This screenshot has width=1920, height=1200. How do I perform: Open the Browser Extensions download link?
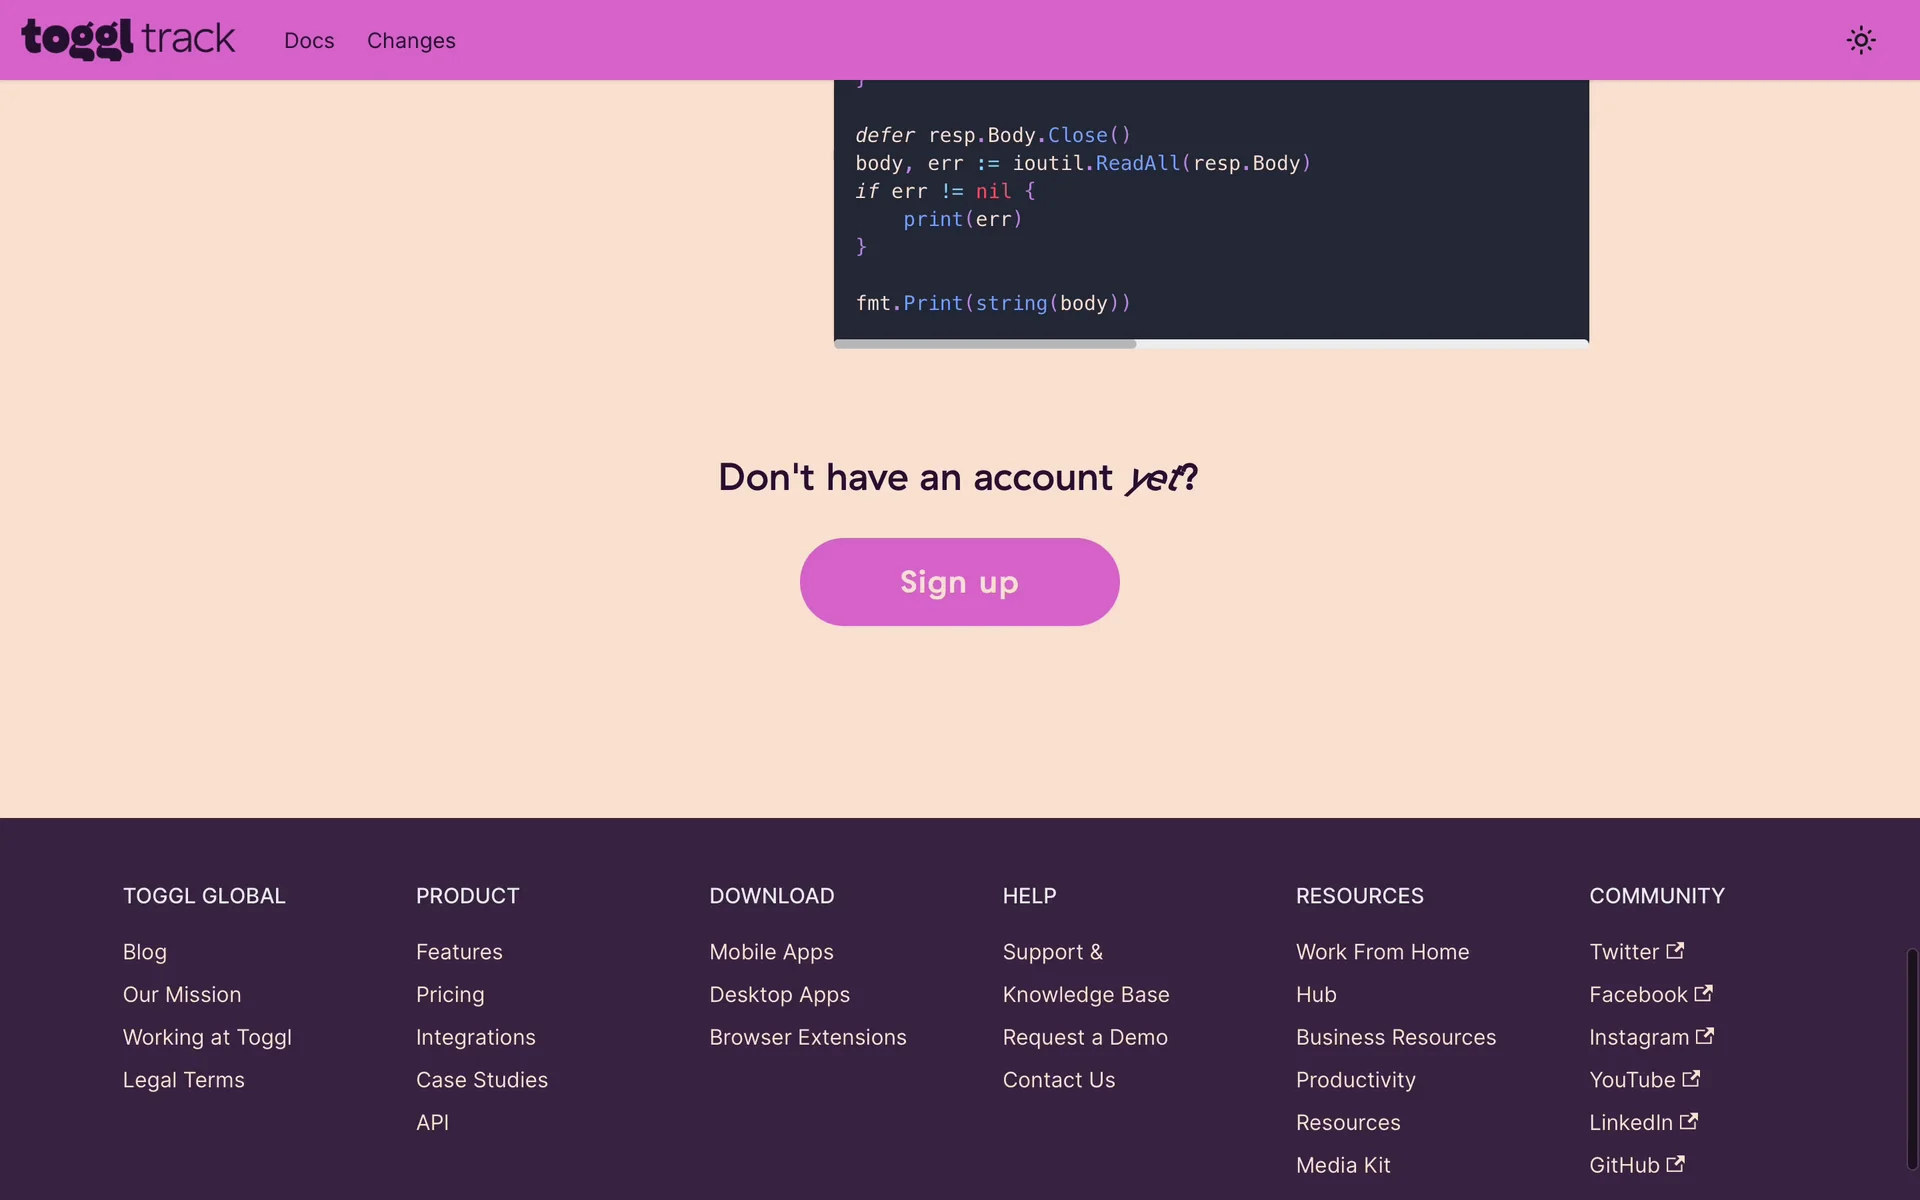(x=807, y=1038)
